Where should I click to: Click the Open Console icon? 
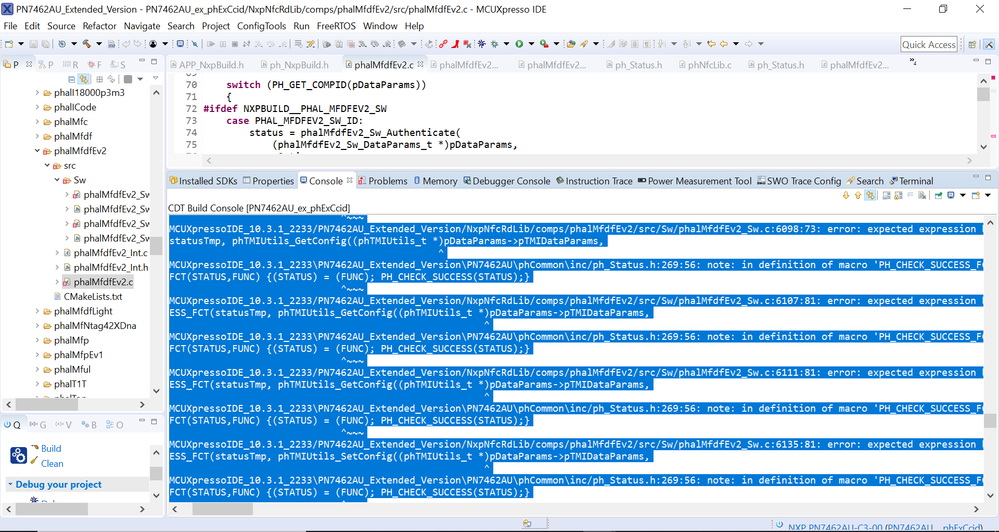click(976, 196)
